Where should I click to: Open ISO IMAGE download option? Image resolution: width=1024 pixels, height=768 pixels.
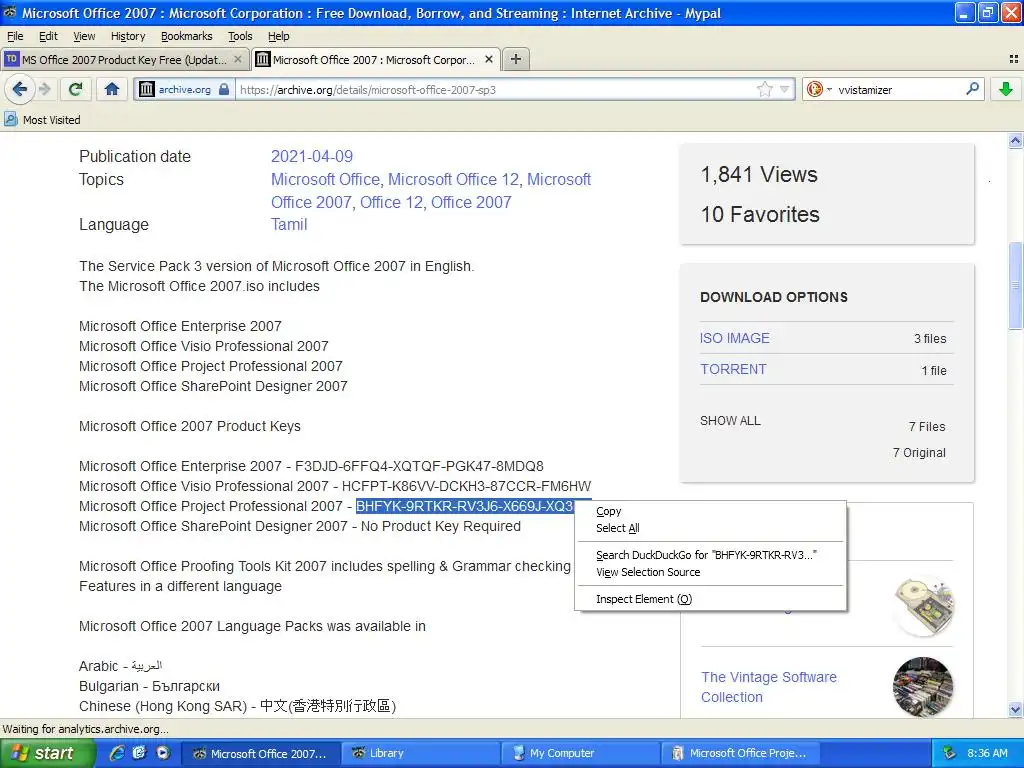pos(735,338)
